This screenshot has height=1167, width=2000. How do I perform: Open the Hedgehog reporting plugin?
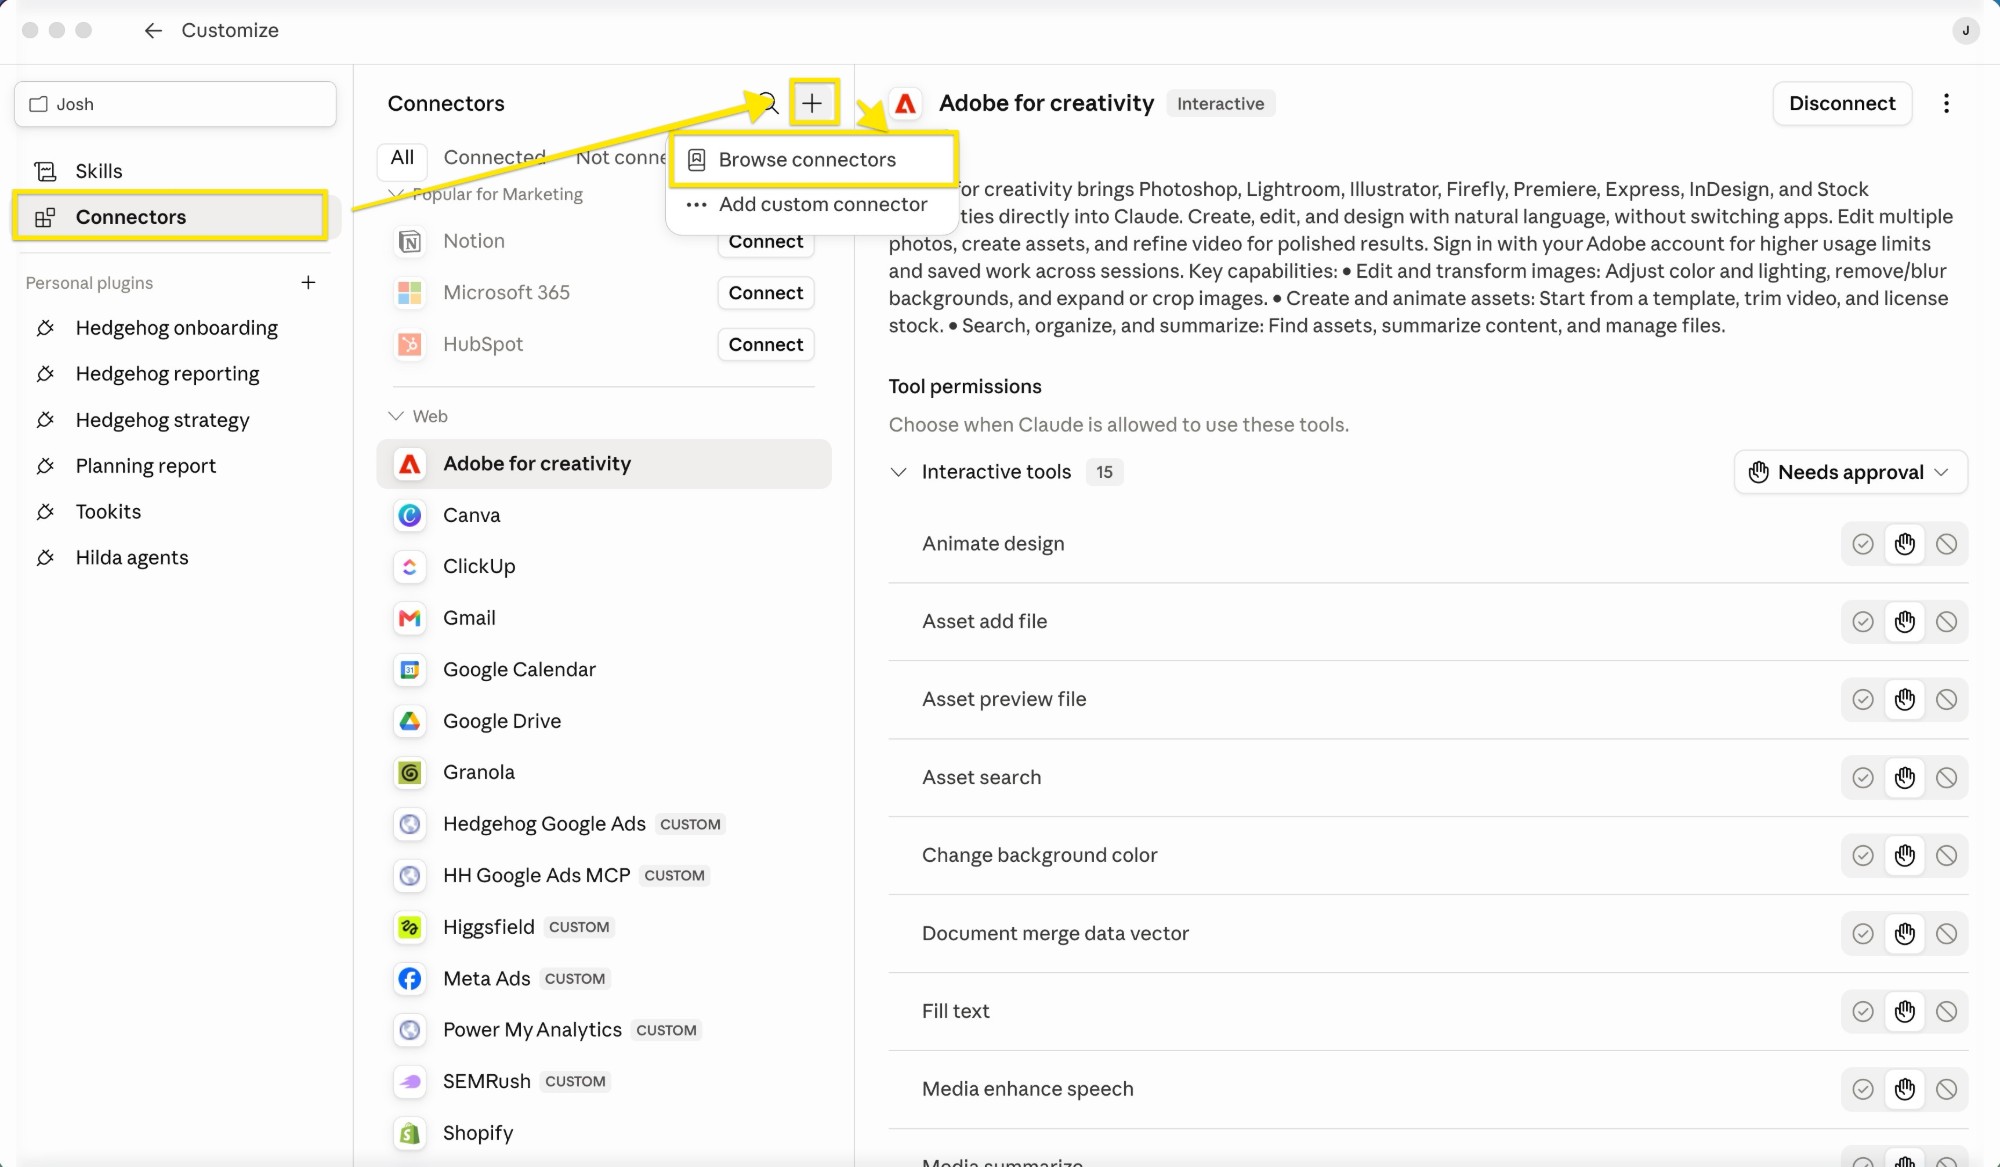point(167,374)
